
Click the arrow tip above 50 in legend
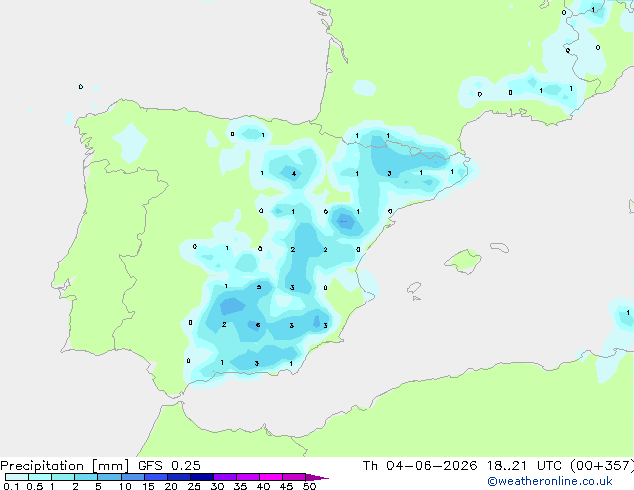point(317,477)
